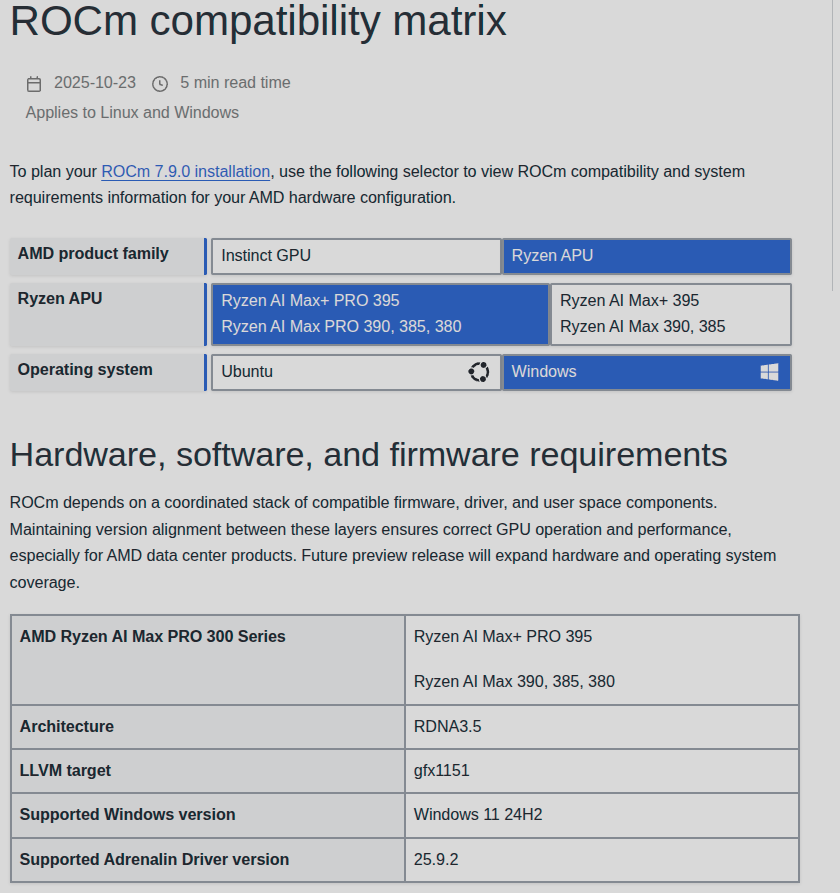Click the '5 min read time' text
The image size is (840, 893).
[x=235, y=83]
